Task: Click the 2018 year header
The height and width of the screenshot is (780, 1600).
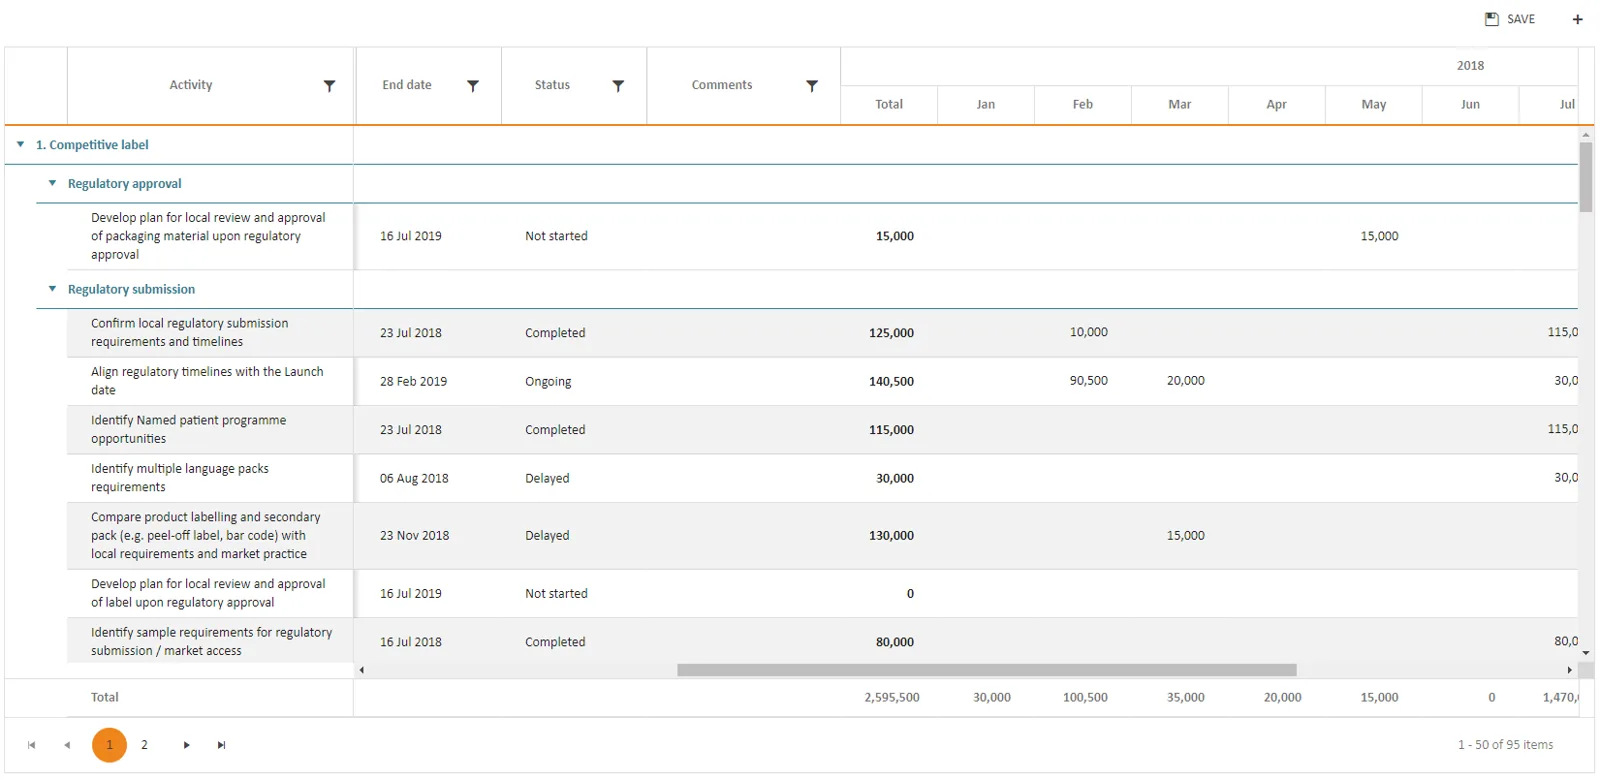Action: (1470, 66)
